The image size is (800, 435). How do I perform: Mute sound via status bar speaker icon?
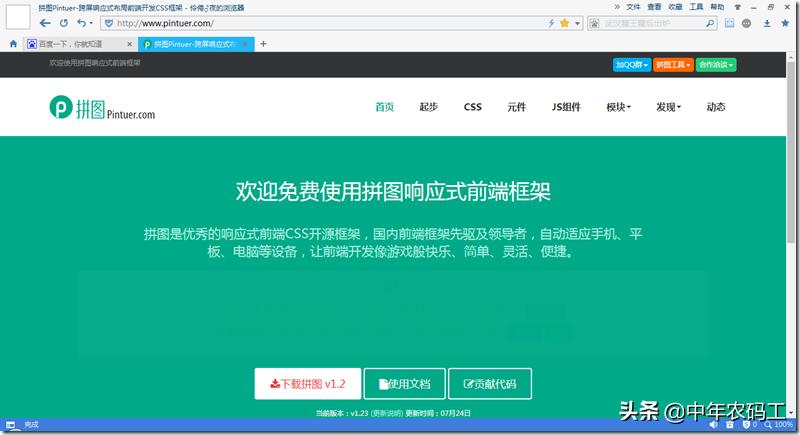713,424
